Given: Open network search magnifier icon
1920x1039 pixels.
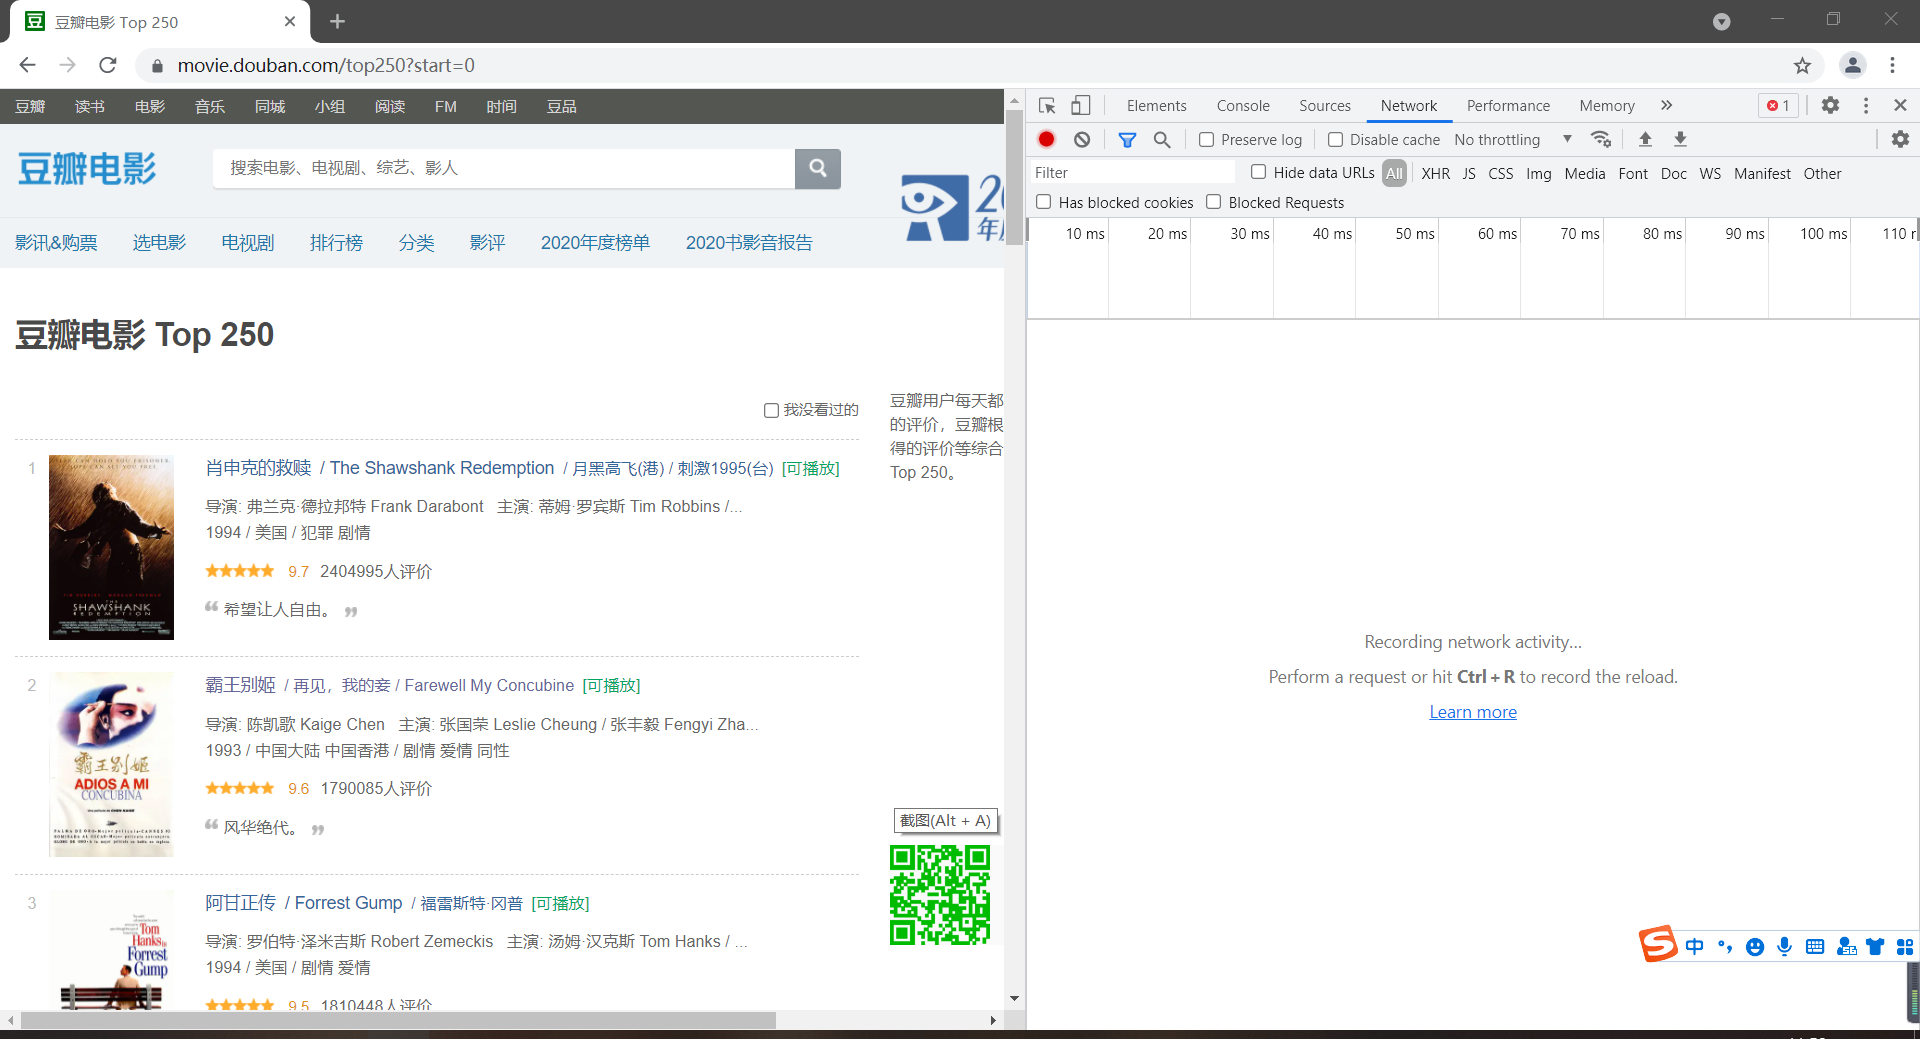Looking at the screenshot, I should (x=1162, y=140).
